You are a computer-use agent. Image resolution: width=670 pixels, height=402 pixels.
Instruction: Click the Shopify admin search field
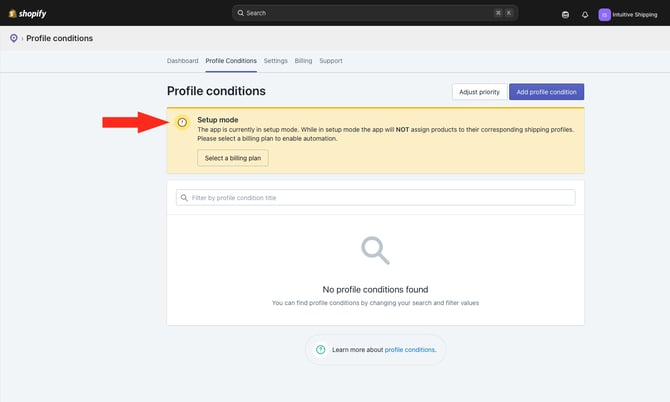[375, 13]
